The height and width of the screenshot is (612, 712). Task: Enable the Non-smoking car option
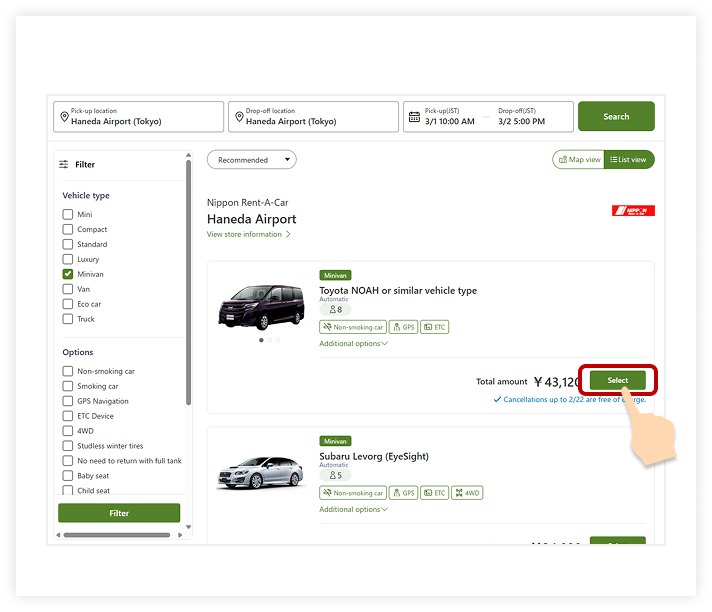tap(68, 371)
